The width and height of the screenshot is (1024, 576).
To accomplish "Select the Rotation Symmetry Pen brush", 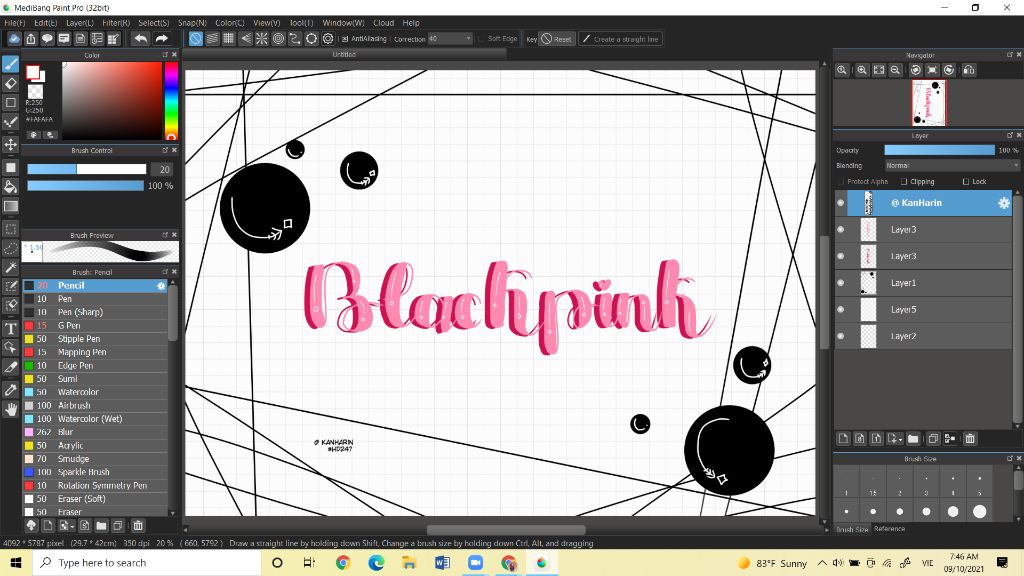I will pos(95,485).
